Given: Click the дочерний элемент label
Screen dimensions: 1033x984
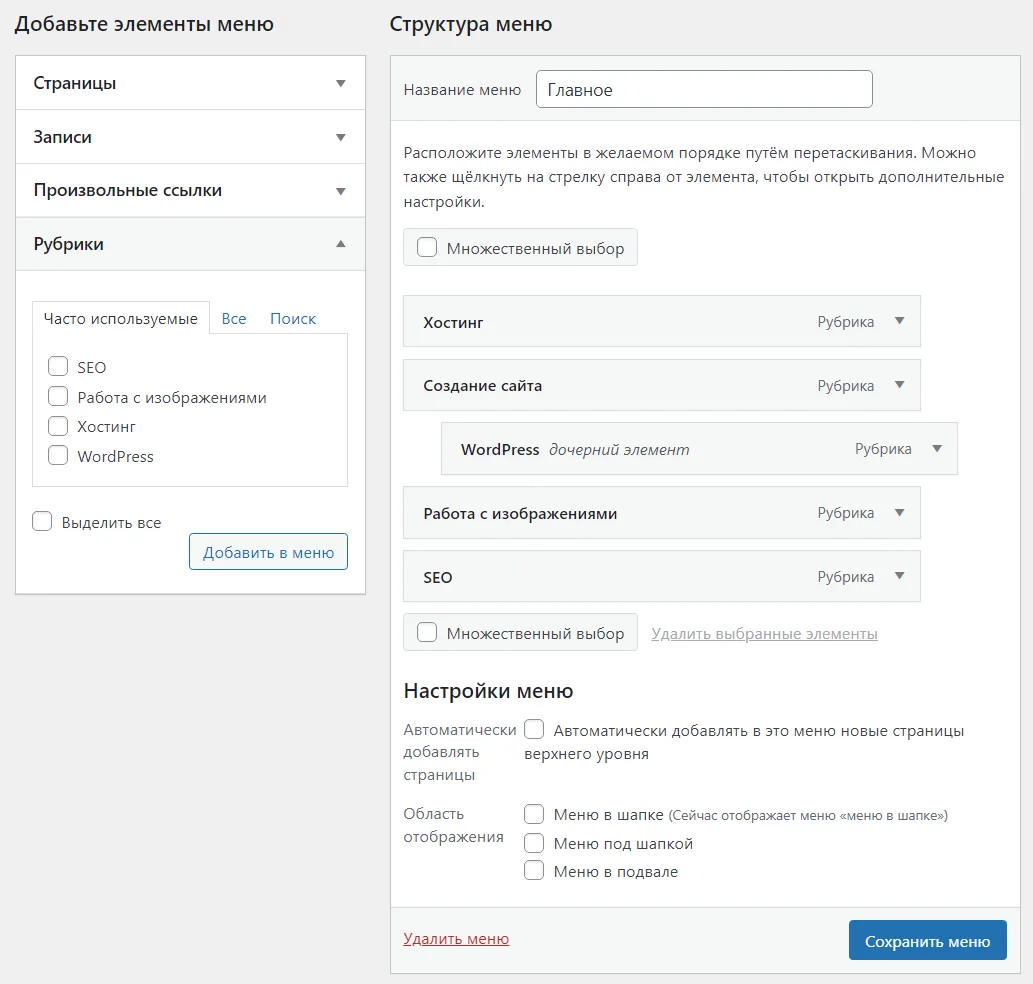Looking at the screenshot, I should 619,450.
